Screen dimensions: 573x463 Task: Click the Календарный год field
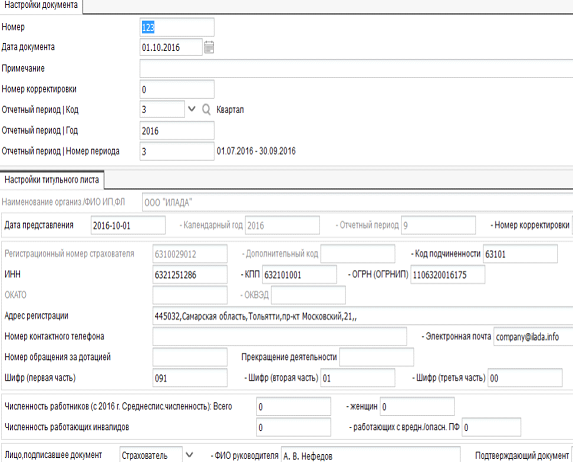282,225
